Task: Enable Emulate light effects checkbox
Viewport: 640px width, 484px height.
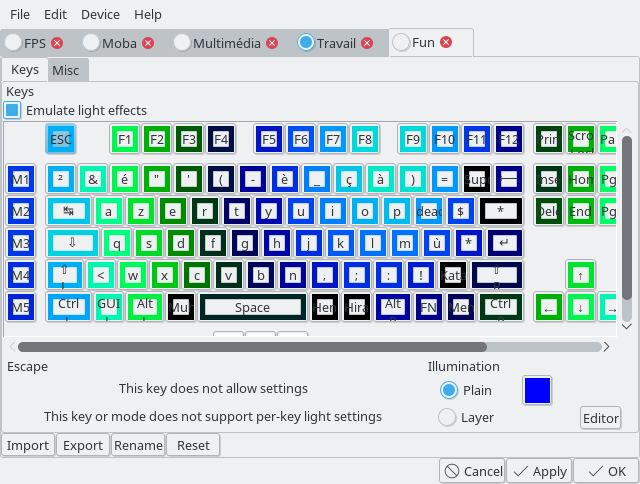Action: (13, 110)
